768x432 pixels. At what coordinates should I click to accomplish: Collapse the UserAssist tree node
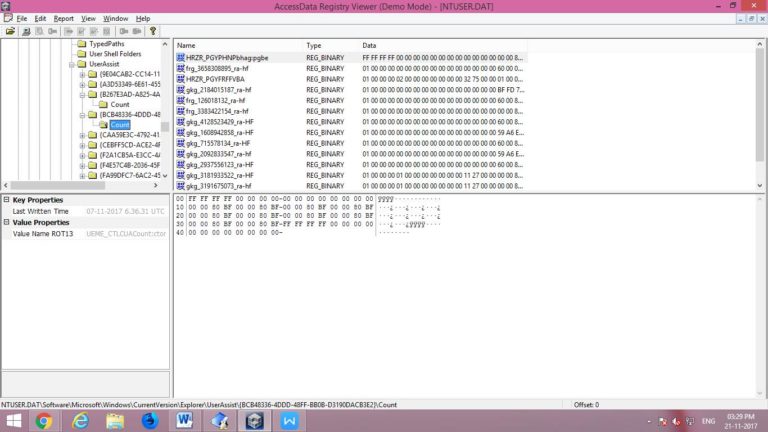(72, 65)
